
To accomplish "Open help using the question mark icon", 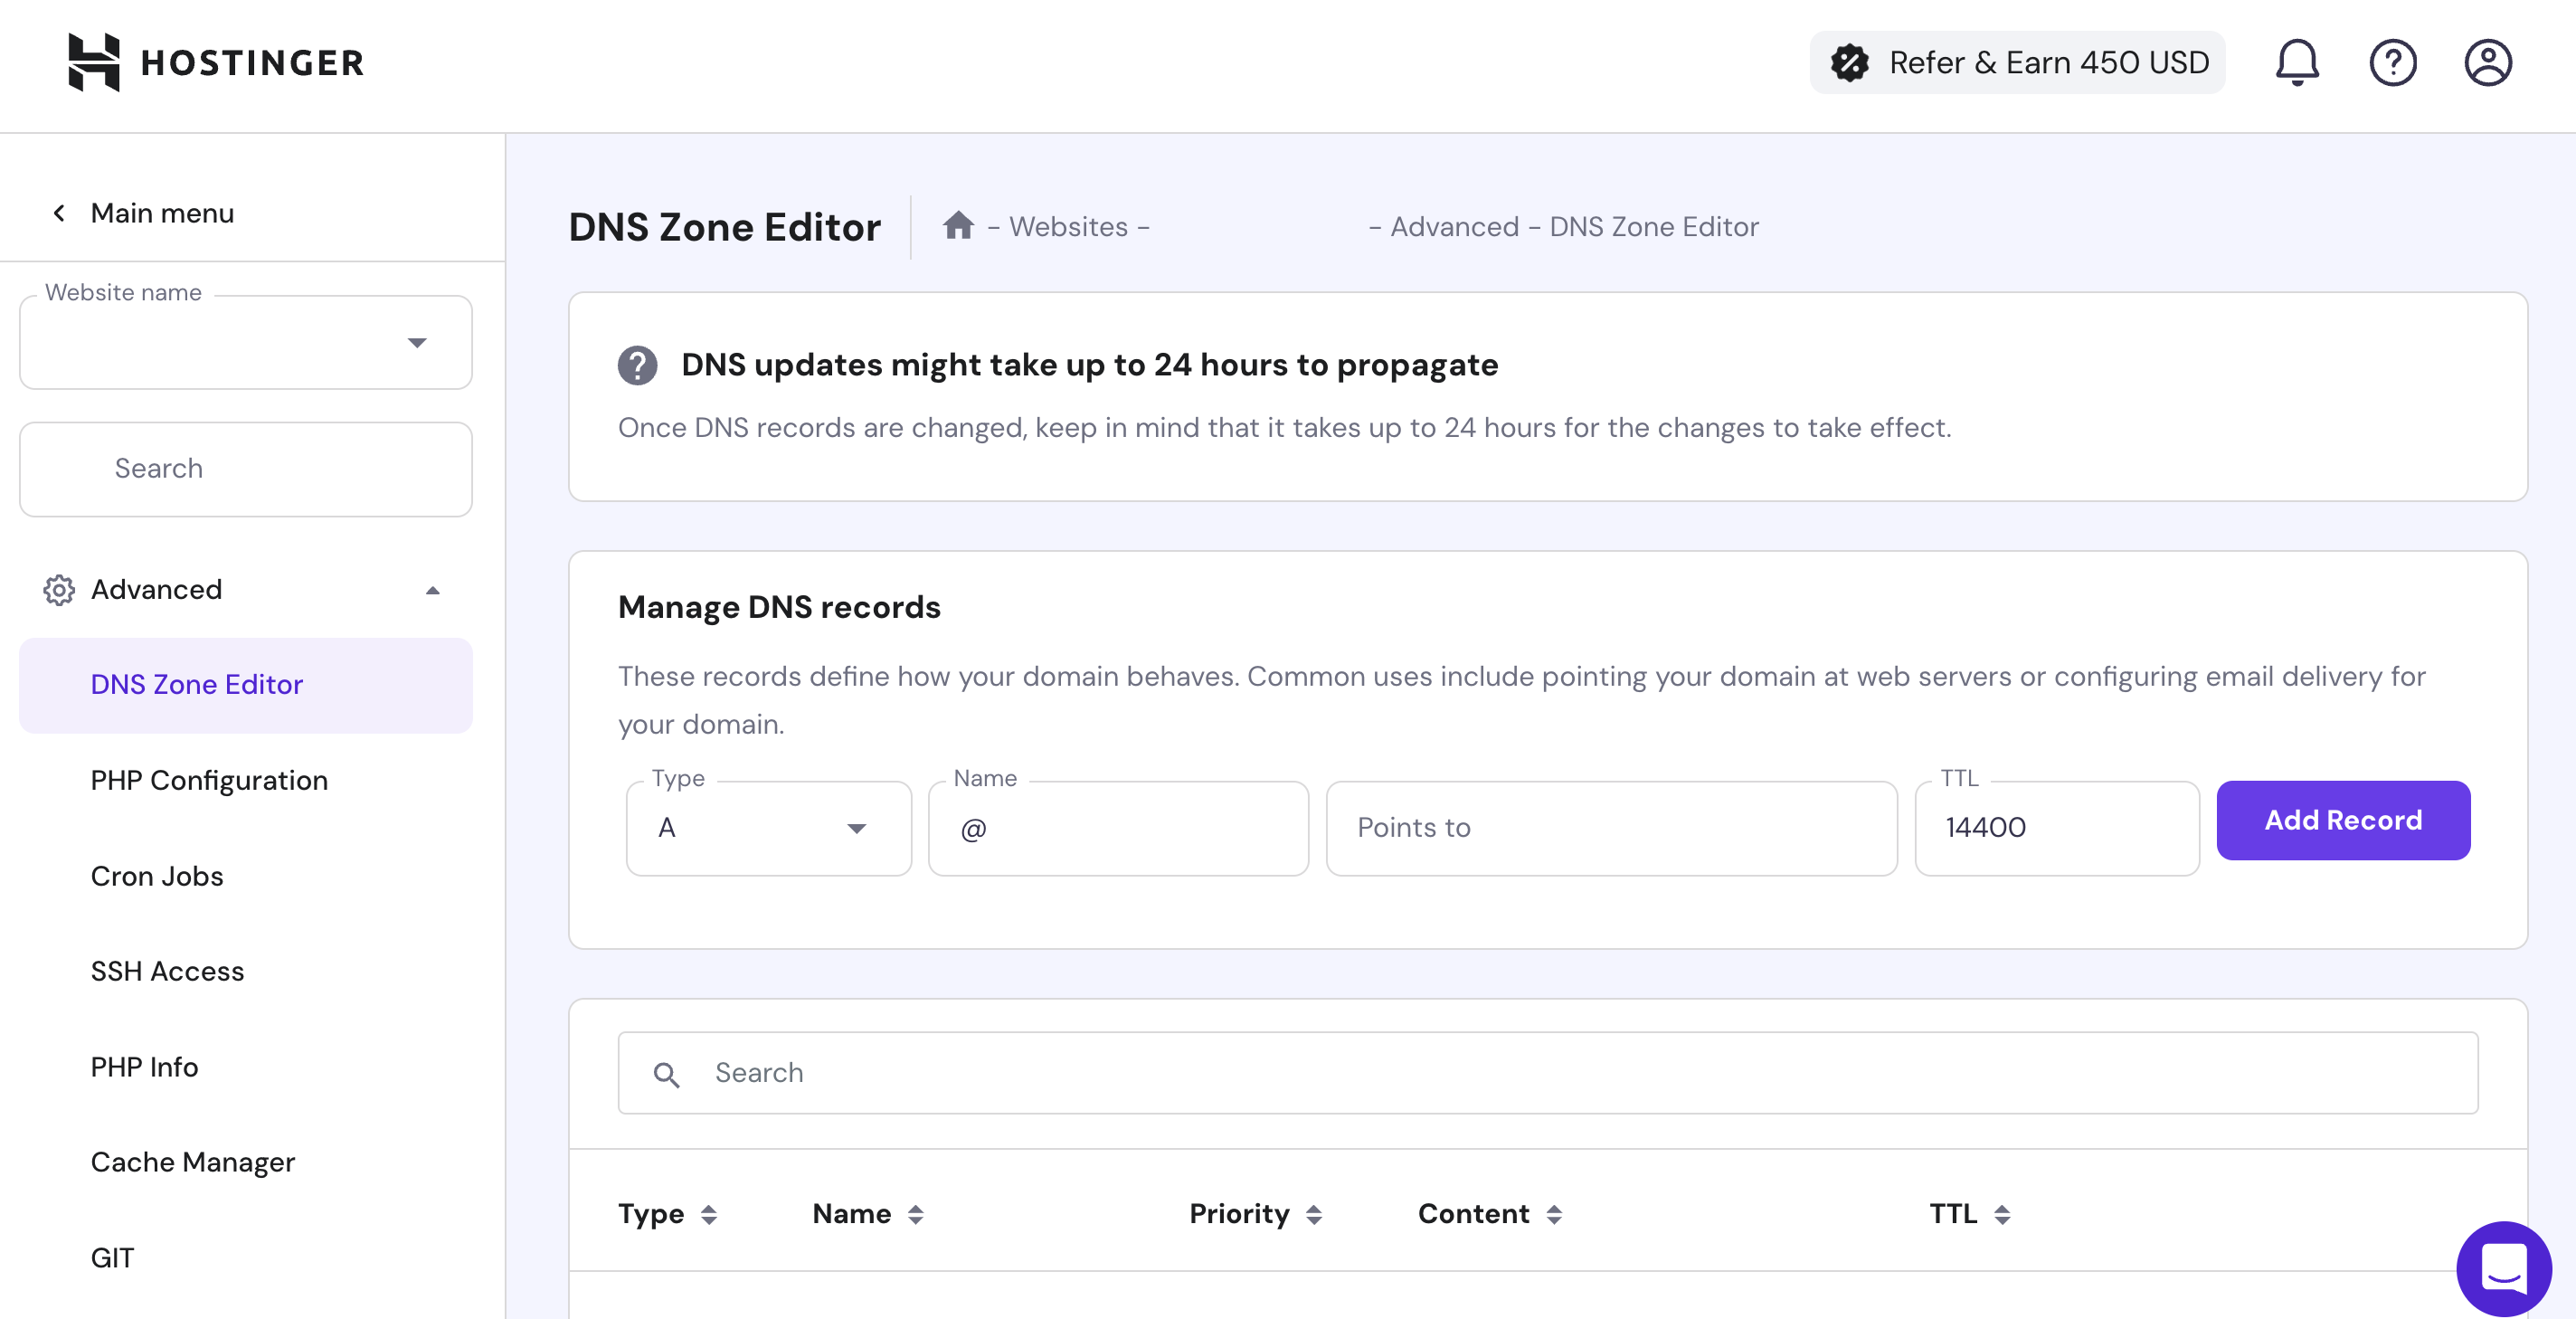I will pos(2392,62).
